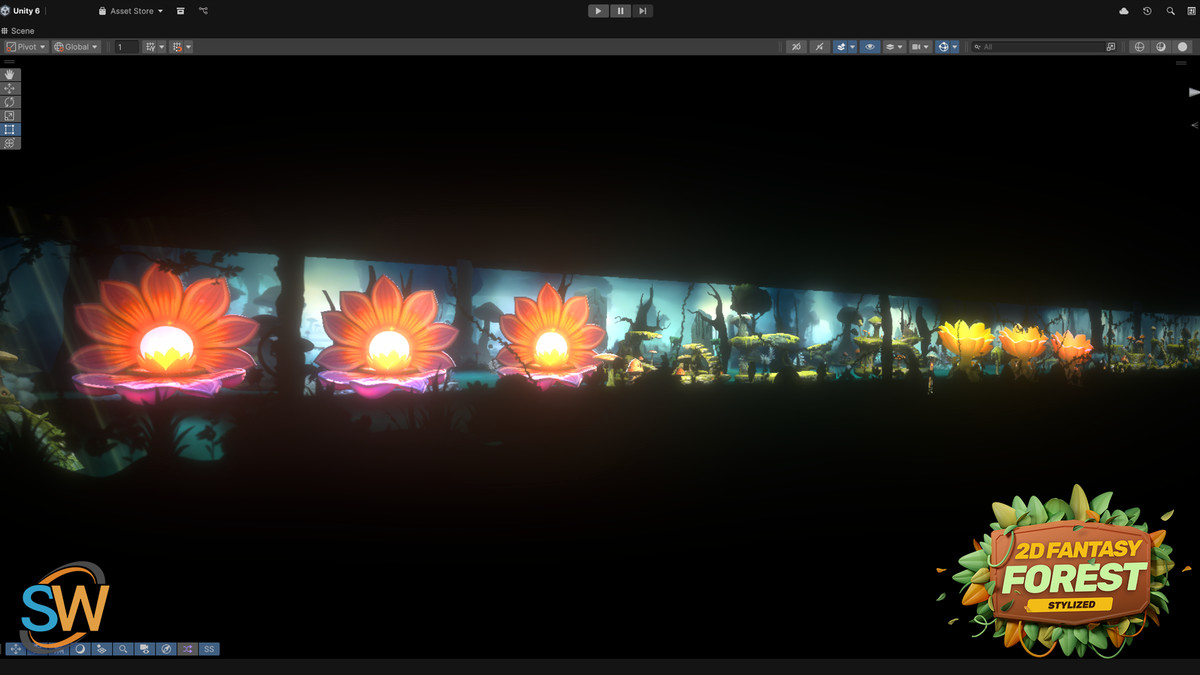Expand grid snapping options arrow
The image size is (1200, 675).
click(162, 47)
